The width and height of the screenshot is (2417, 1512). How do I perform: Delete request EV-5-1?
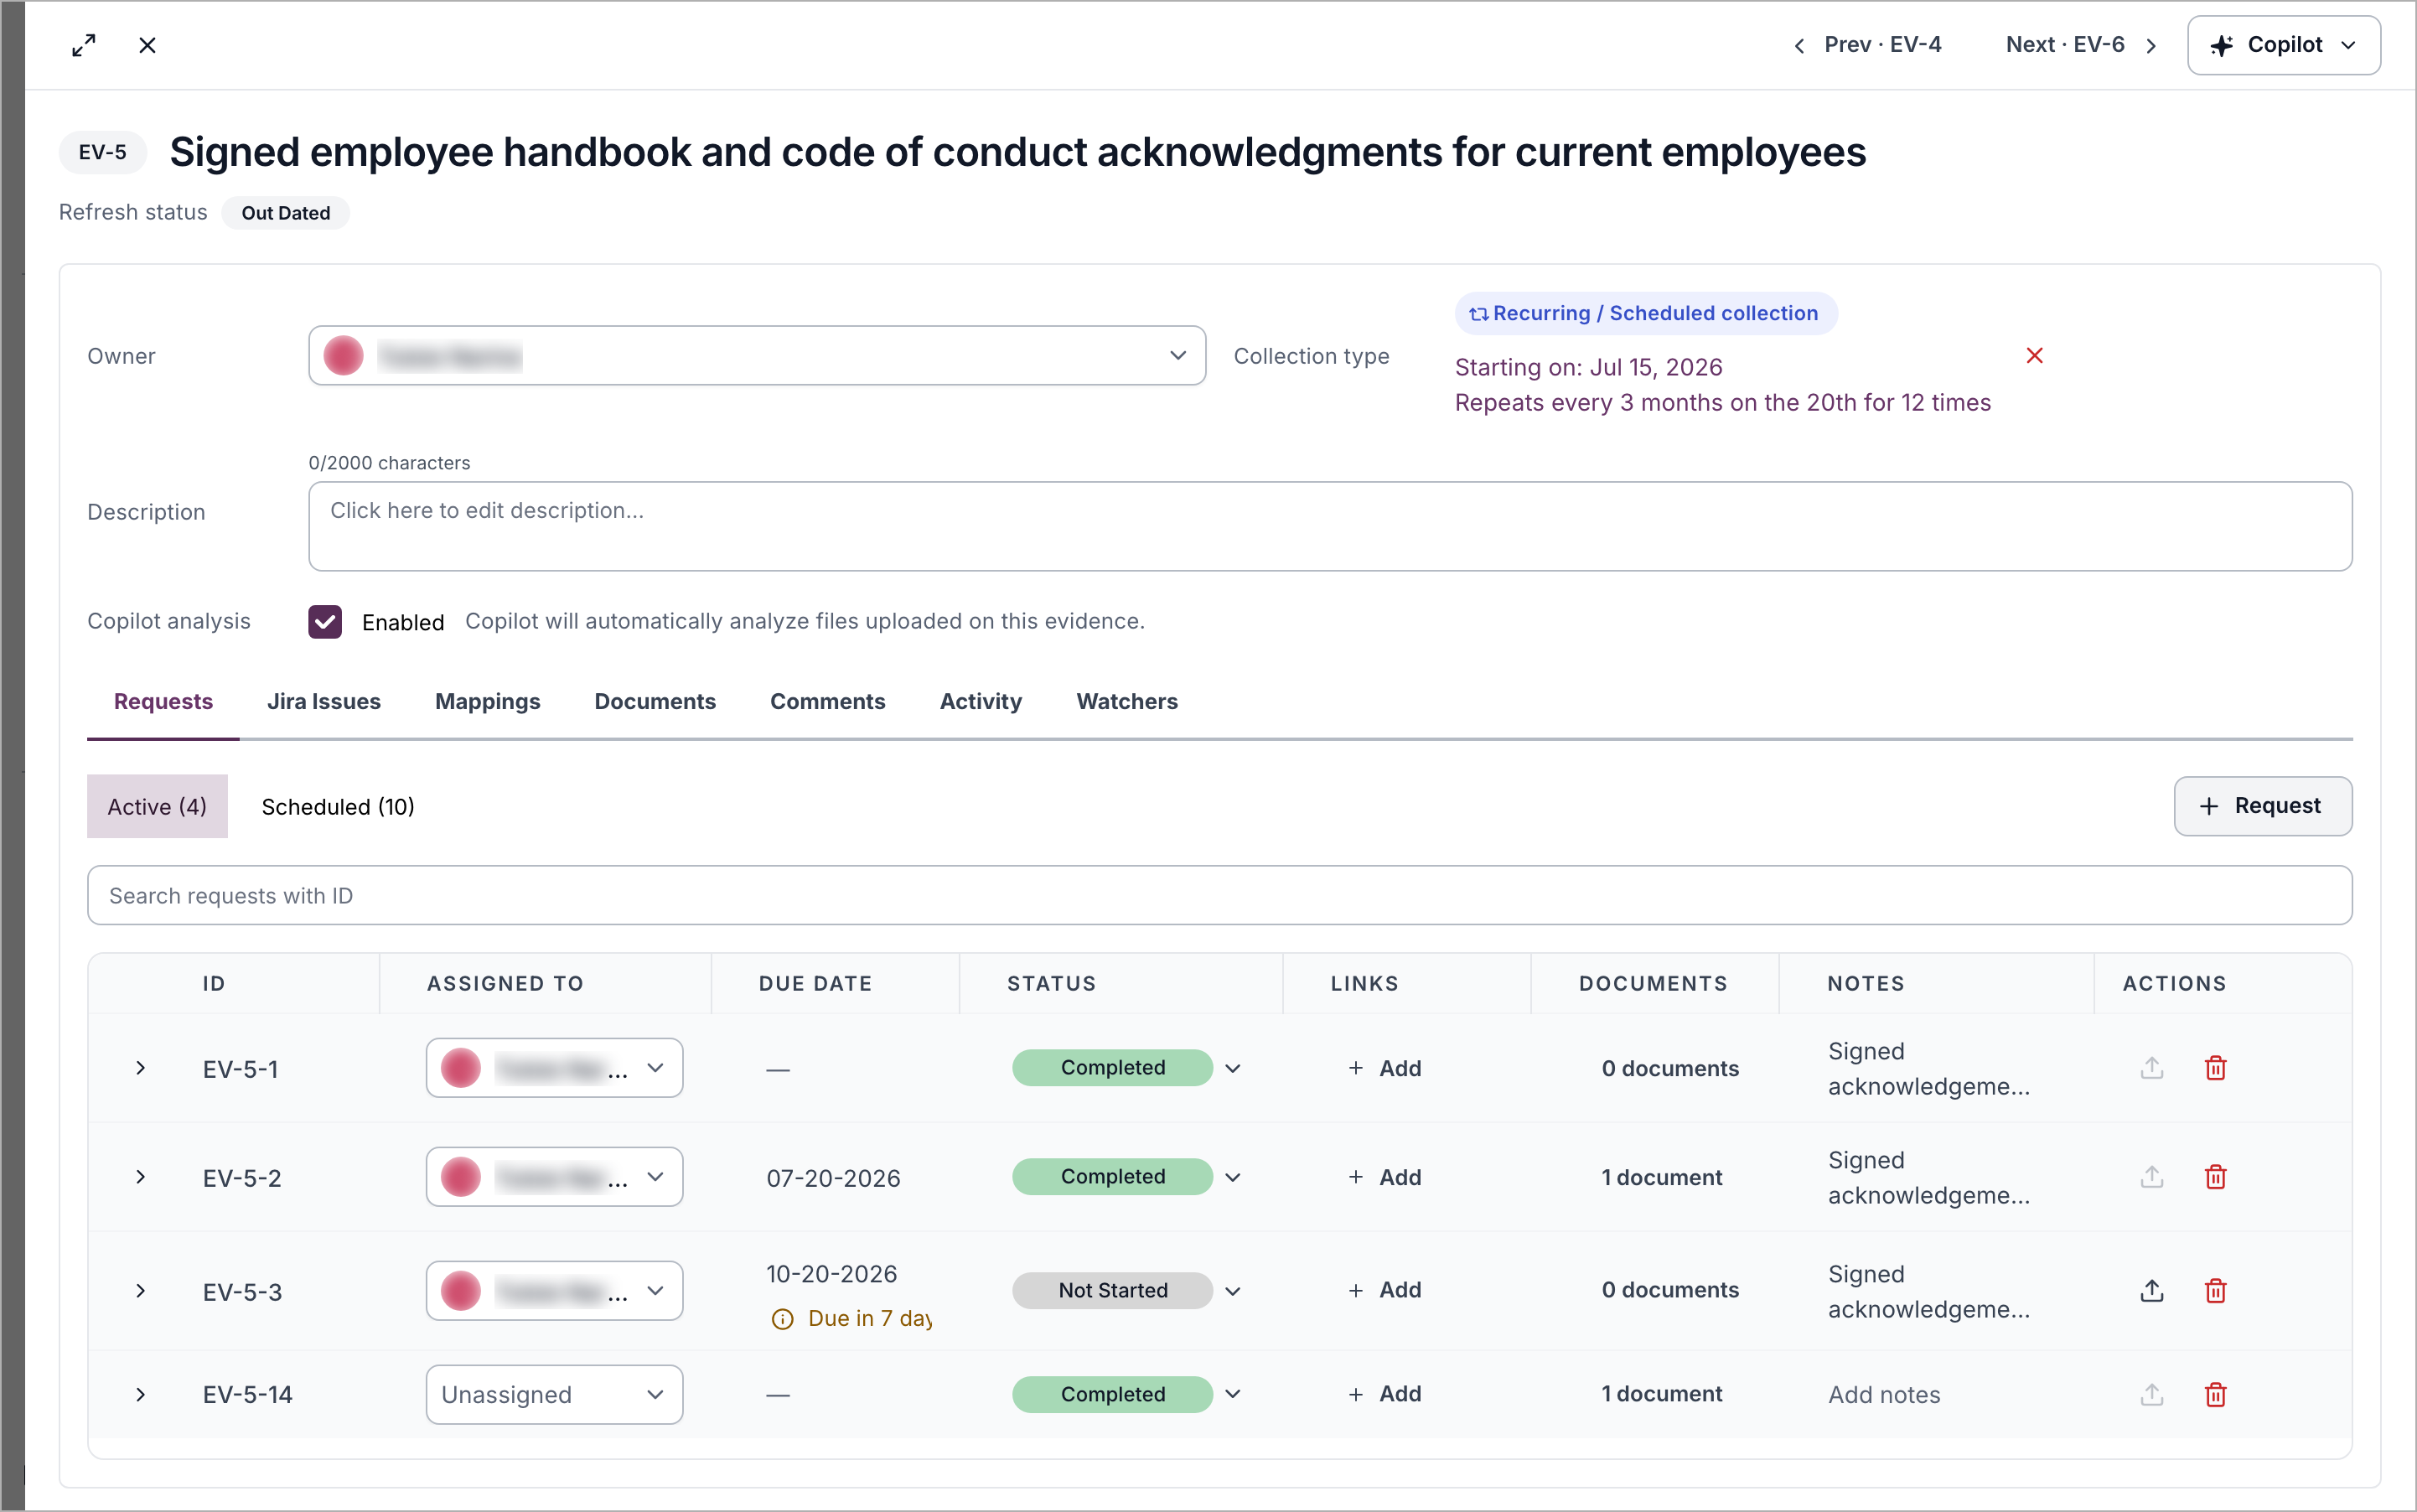(2216, 1068)
